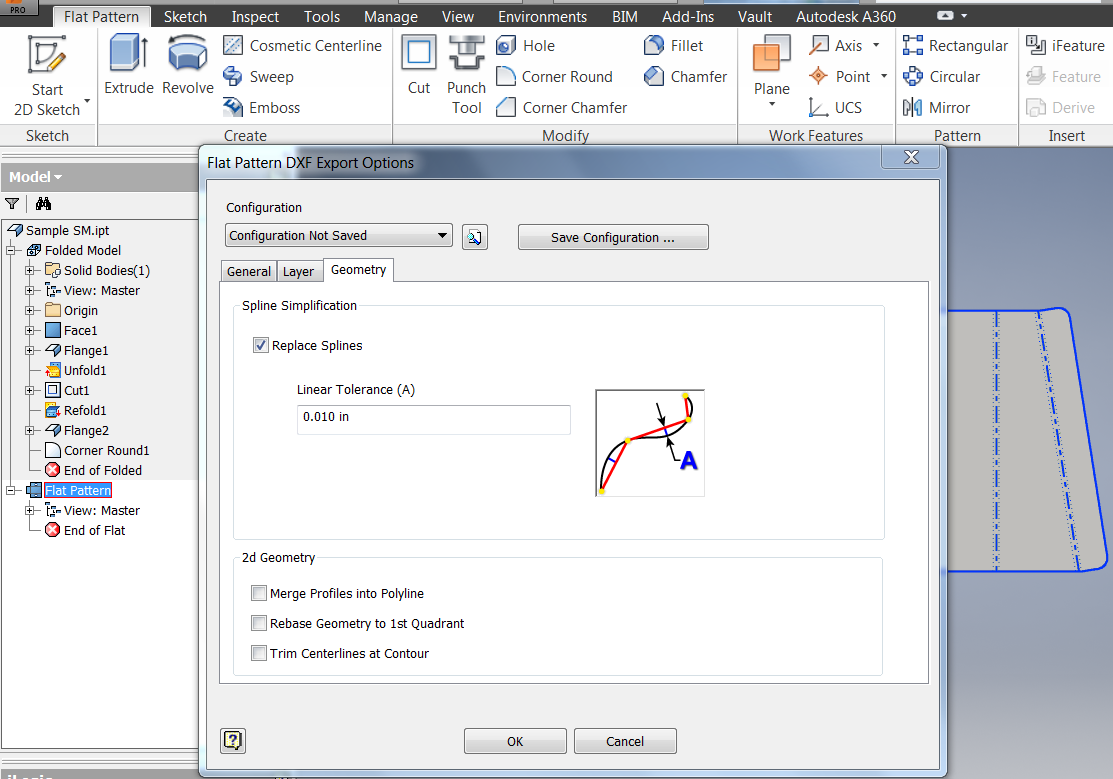The image size is (1113, 779).
Task: Select the Hole tool
Action: coord(525,45)
